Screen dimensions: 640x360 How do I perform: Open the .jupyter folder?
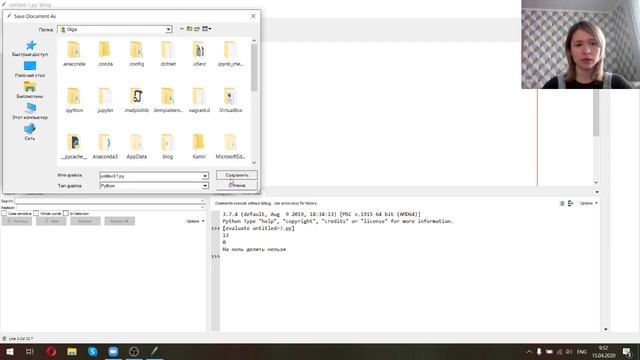point(105,100)
